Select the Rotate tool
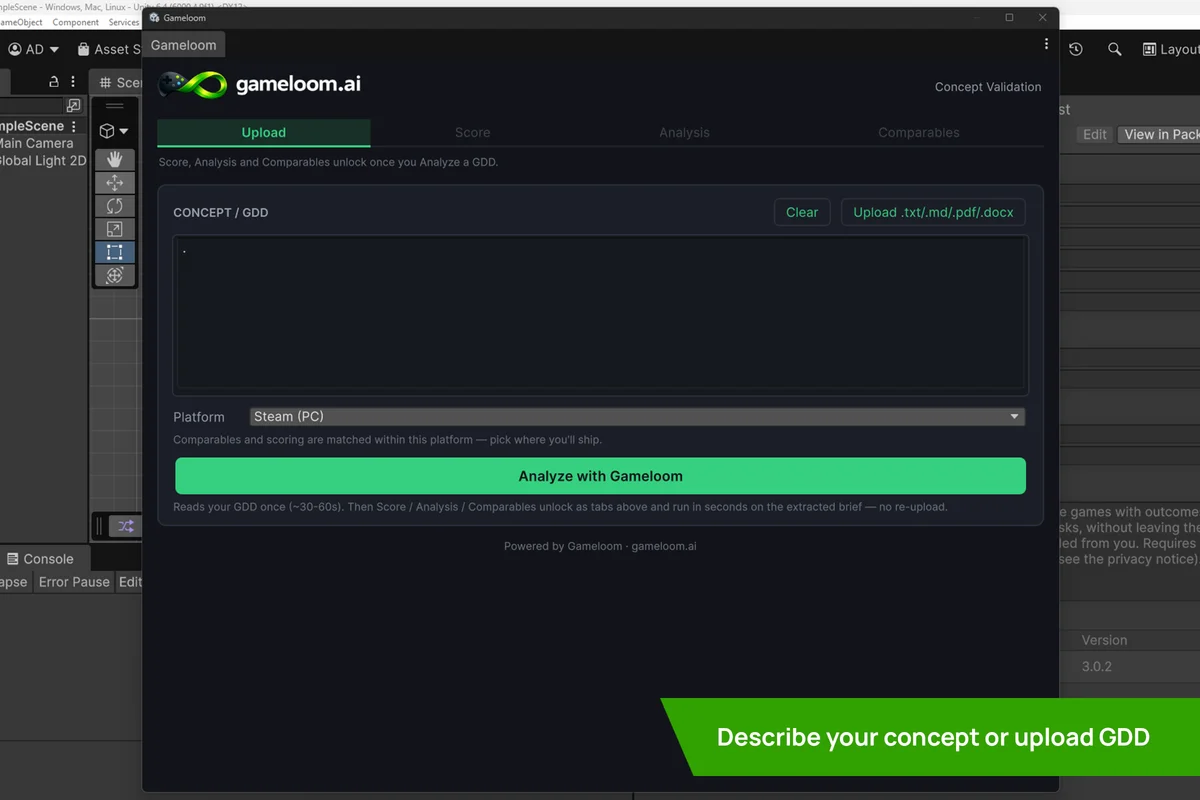This screenshot has width=1200, height=800. pyautogui.click(x=115, y=206)
